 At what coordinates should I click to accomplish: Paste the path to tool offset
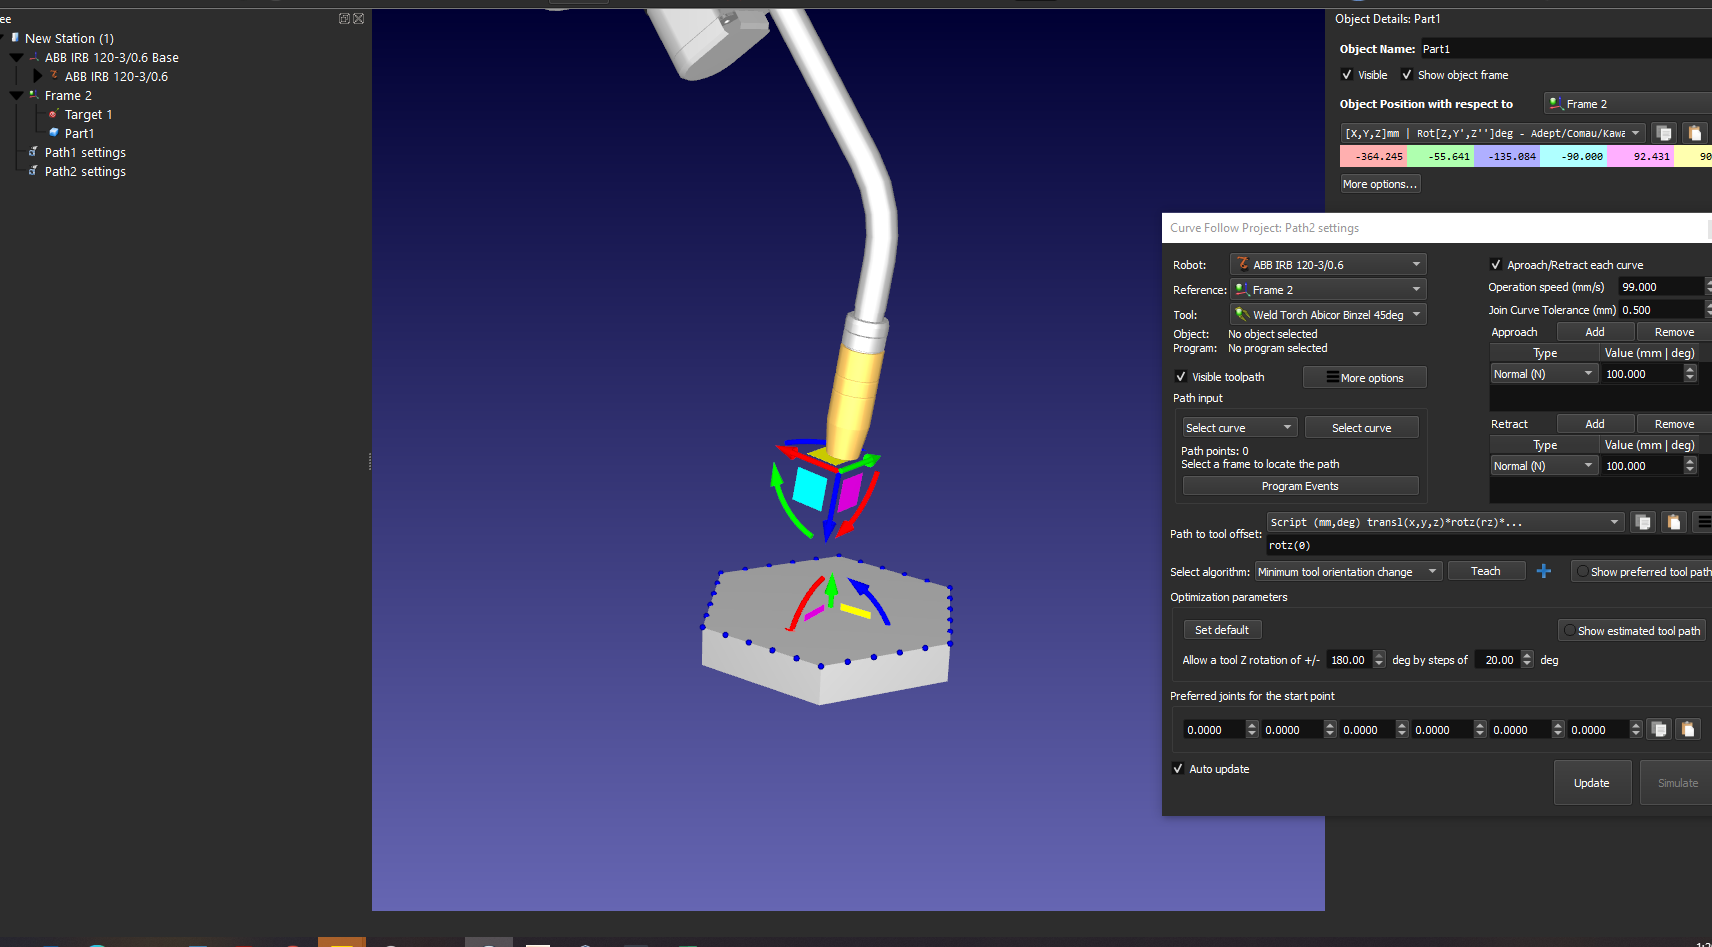tap(1674, 522)
